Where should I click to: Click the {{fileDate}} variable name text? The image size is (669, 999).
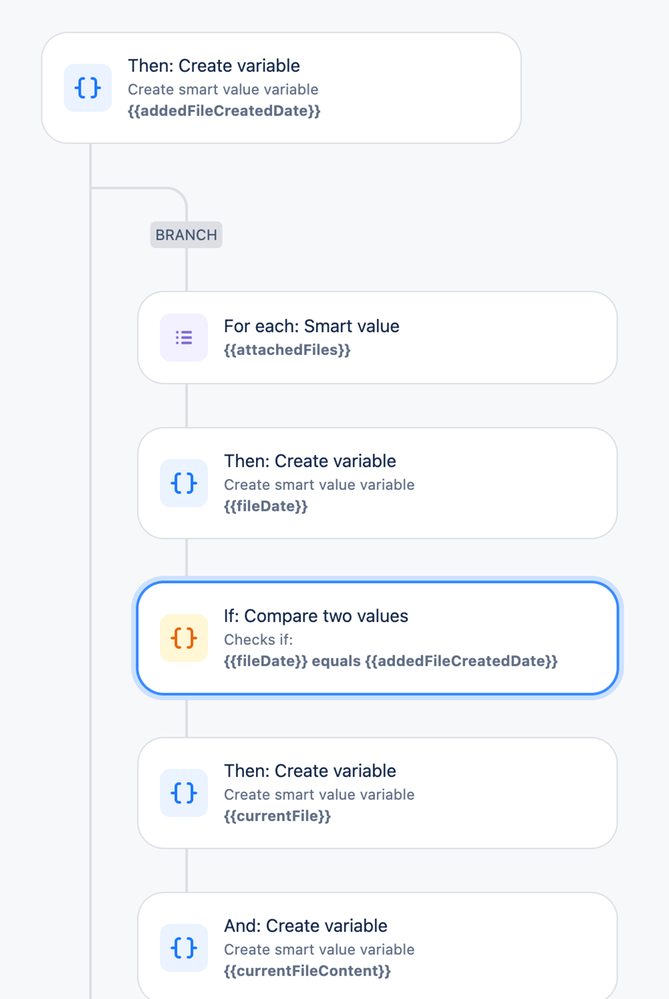point(266,507)
